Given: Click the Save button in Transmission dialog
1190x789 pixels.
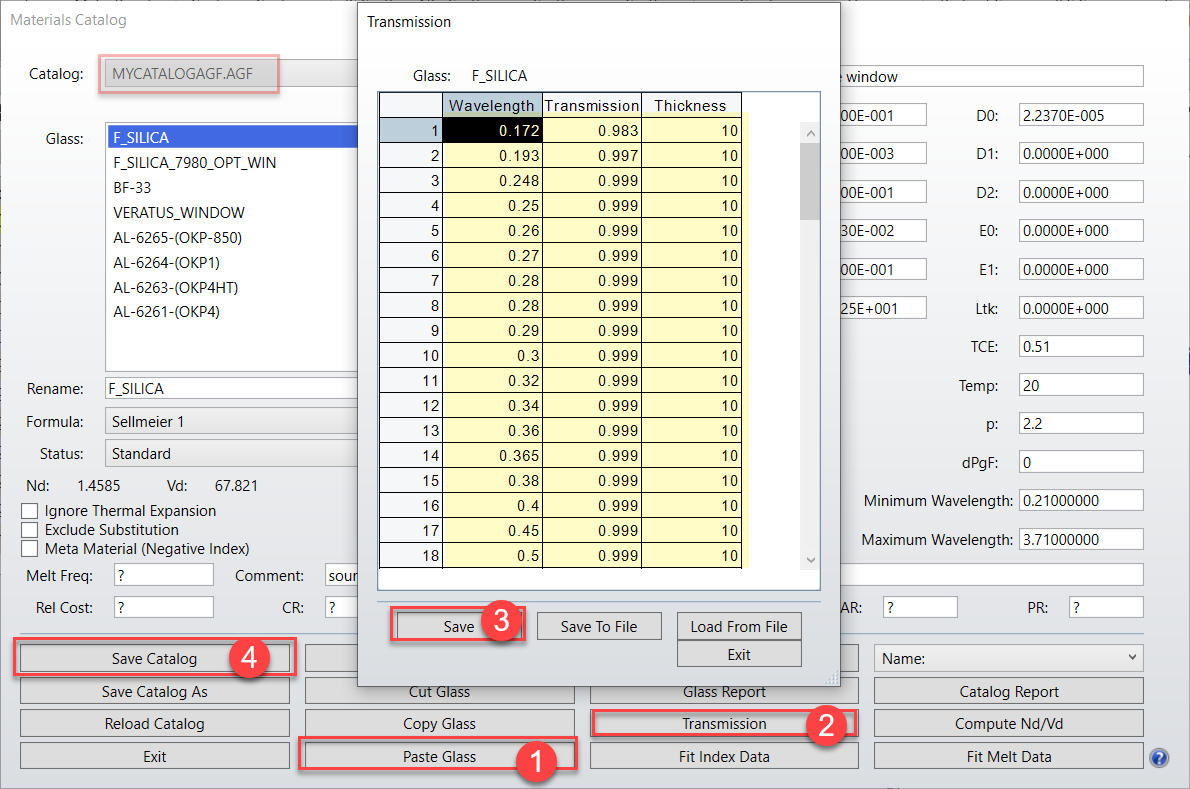Looking at the screenshot, I should point(458,627).
